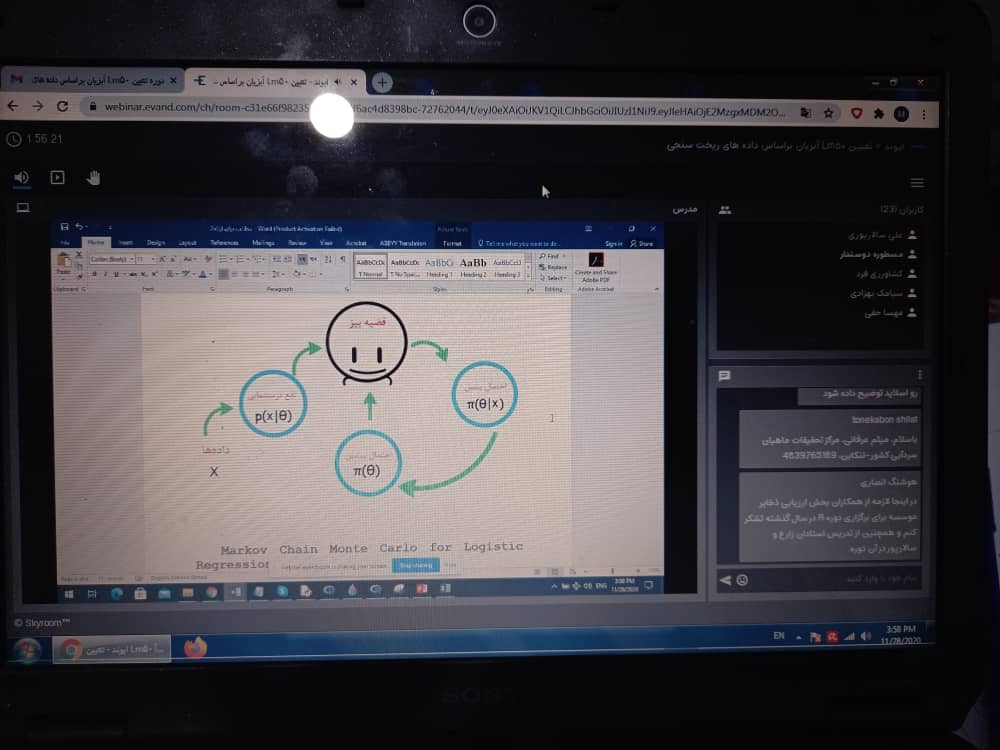
Task: Open Firefox from the Windows taskbar
Action: [195, 648]
